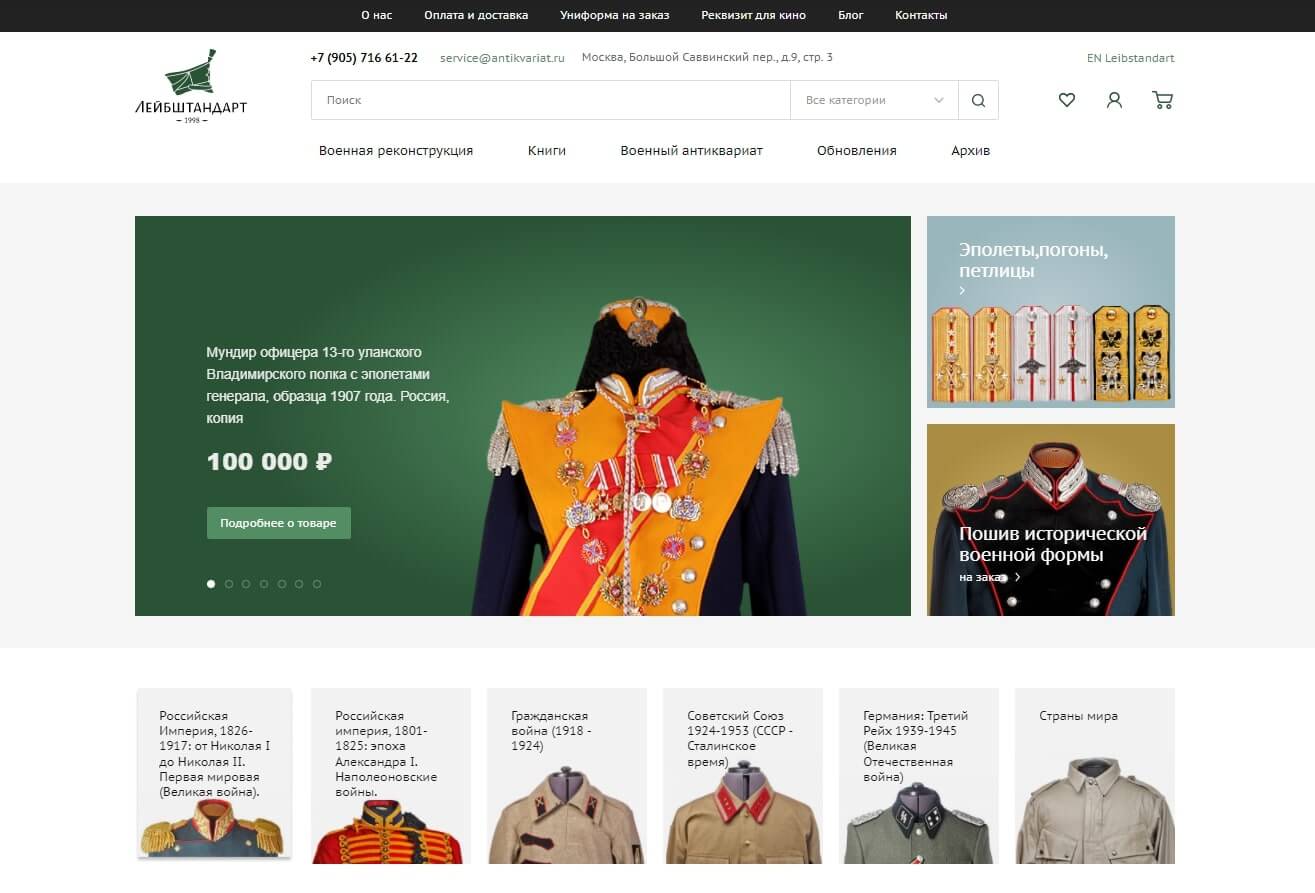1315x893 pixels.
Task: Open the Военный антиквариат category
Action: coord(692,151)
